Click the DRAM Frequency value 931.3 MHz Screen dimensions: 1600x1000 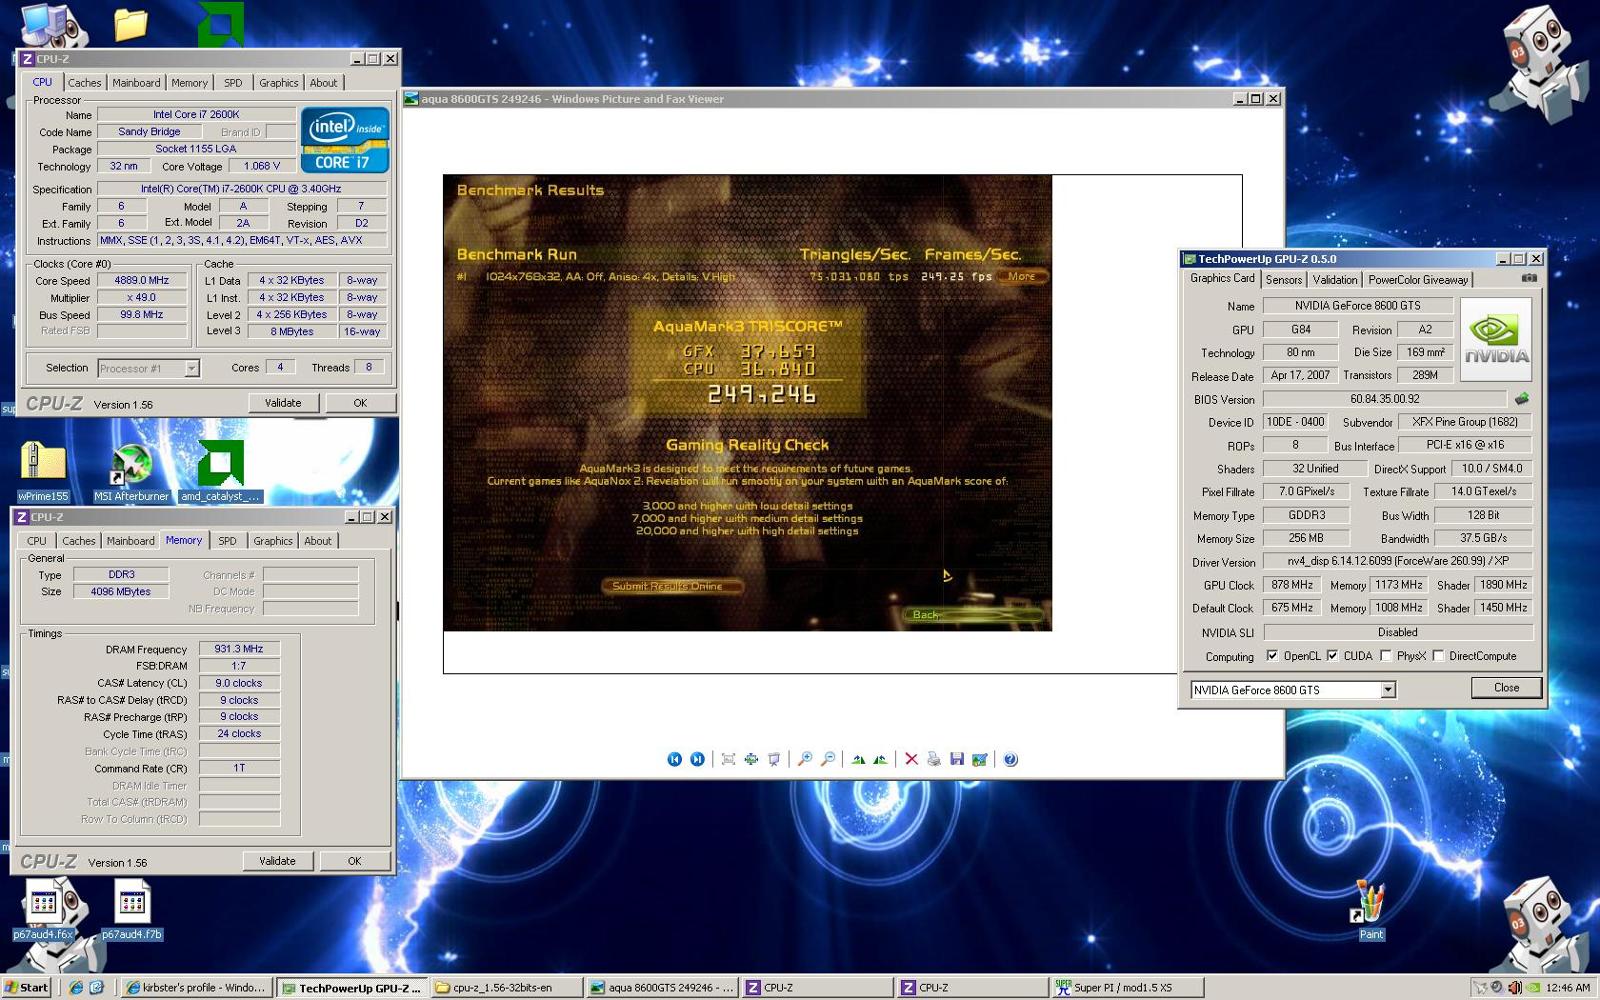(x=239, y=649)
